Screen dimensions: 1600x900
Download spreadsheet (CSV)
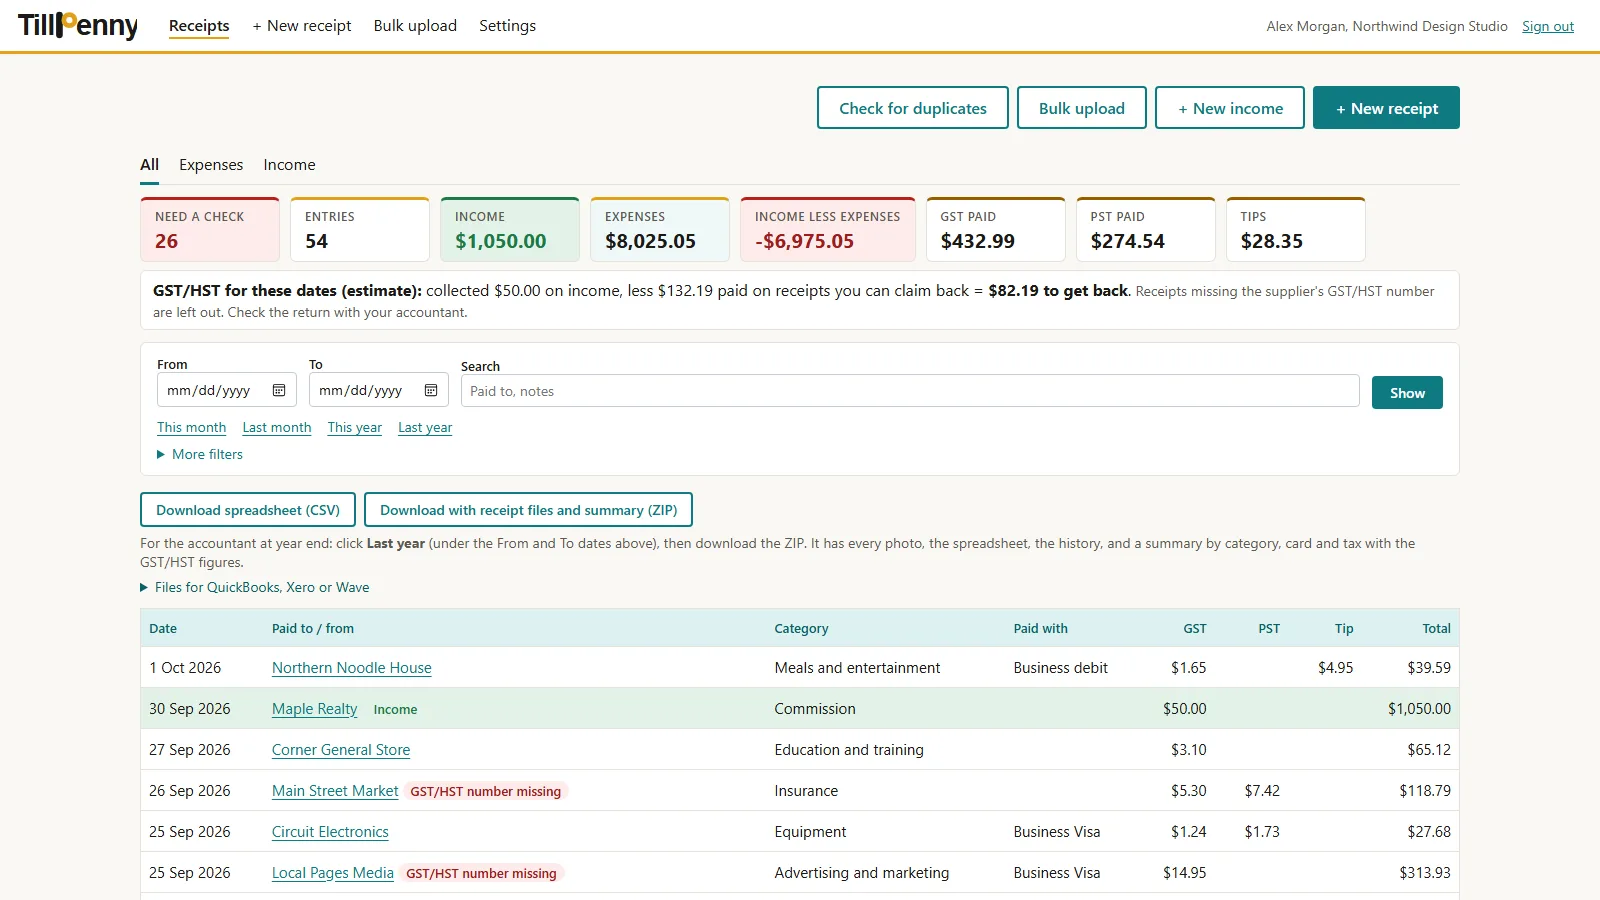tap(248, 510)
